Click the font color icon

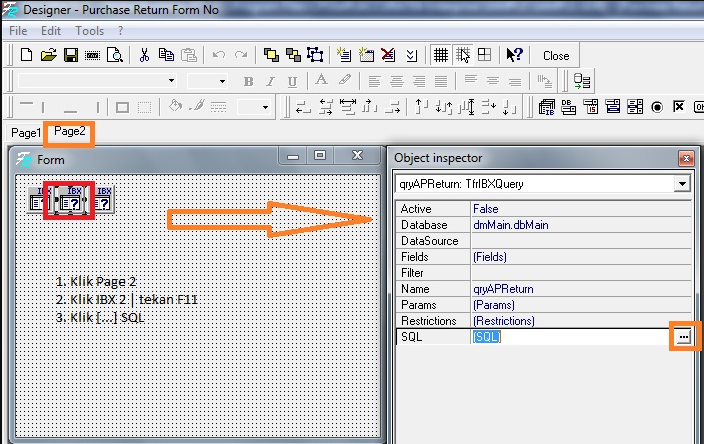click(x=321, y=81)
